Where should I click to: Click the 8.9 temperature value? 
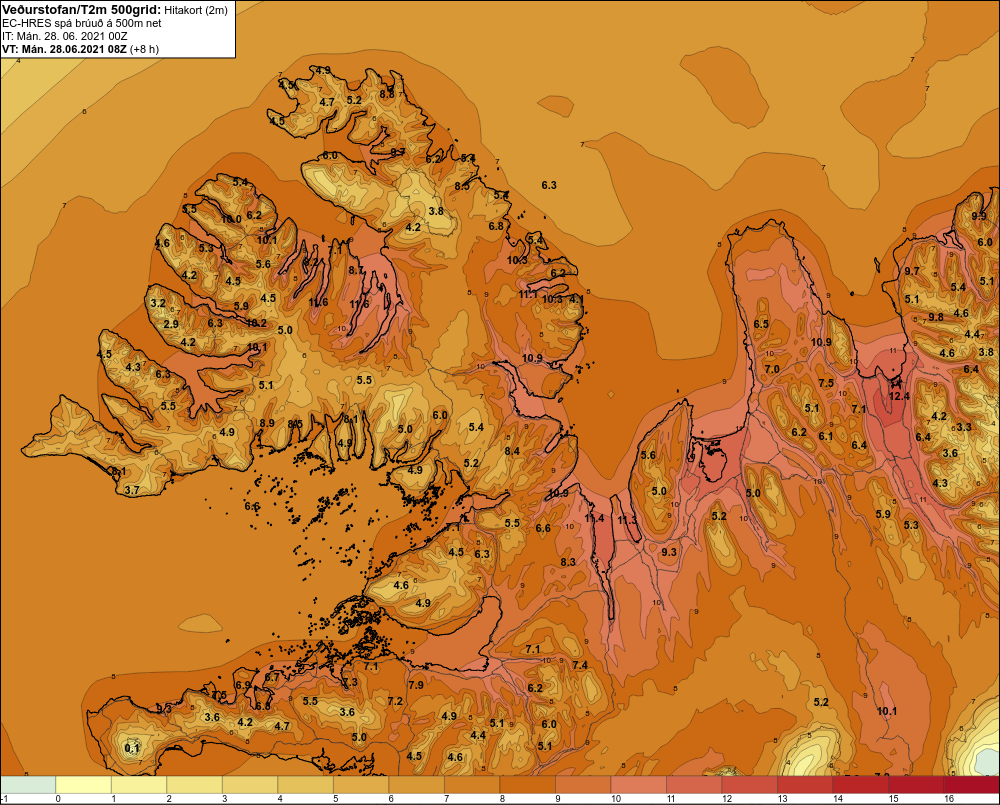coord(267,423)
